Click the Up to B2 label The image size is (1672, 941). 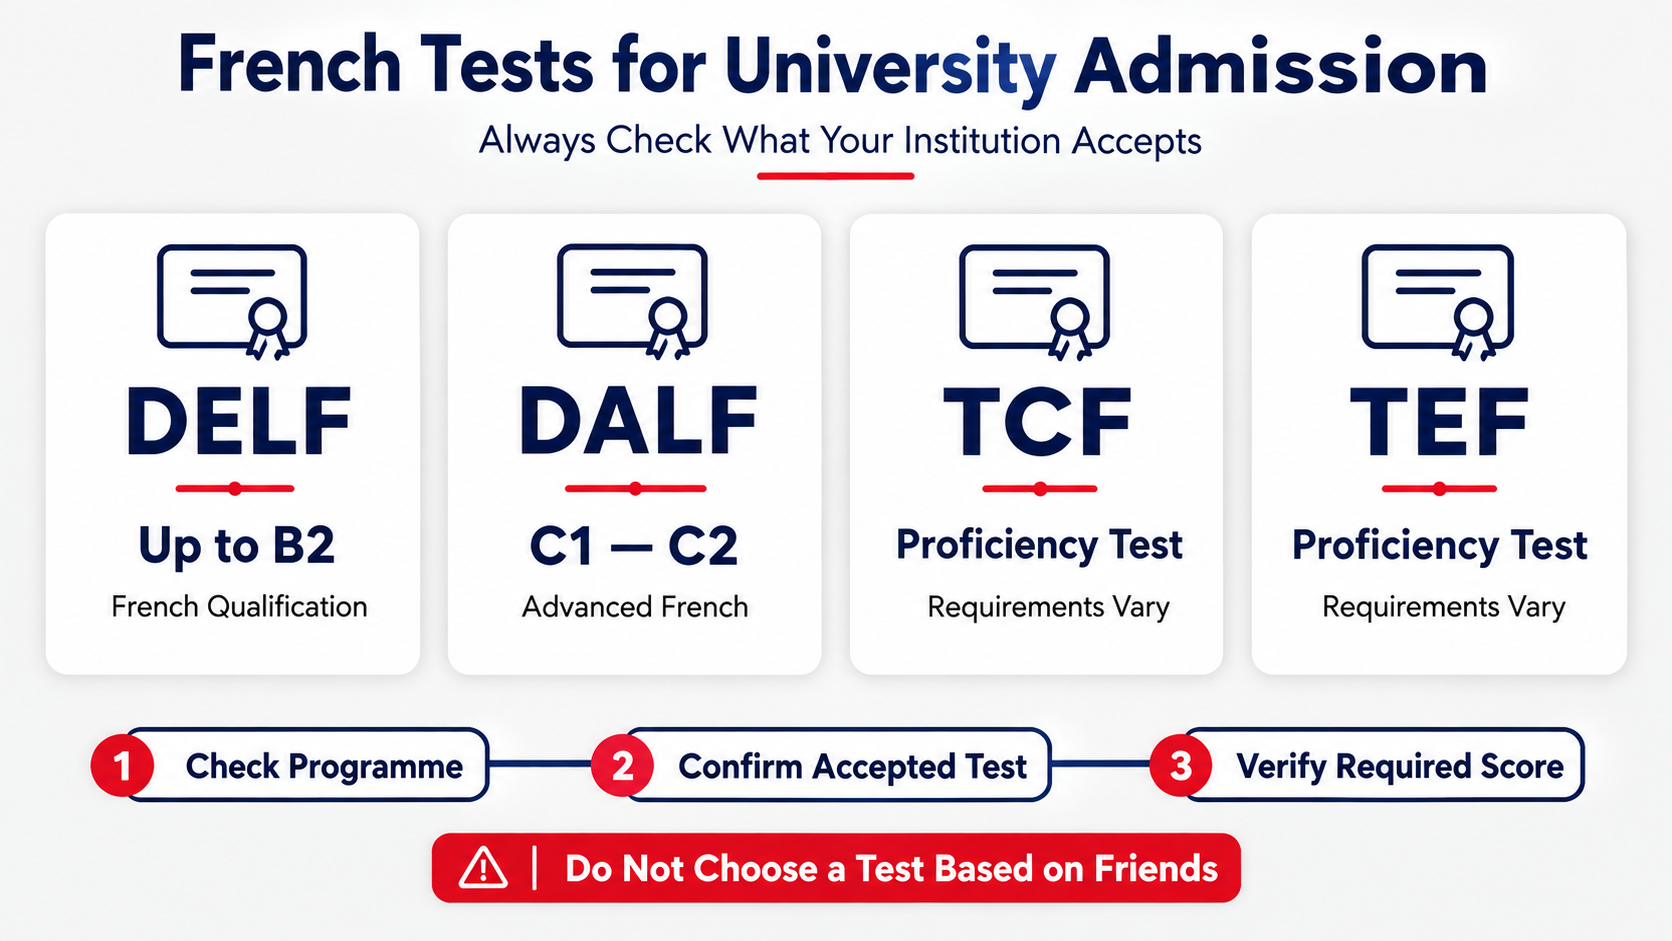(x=237, y=546)
